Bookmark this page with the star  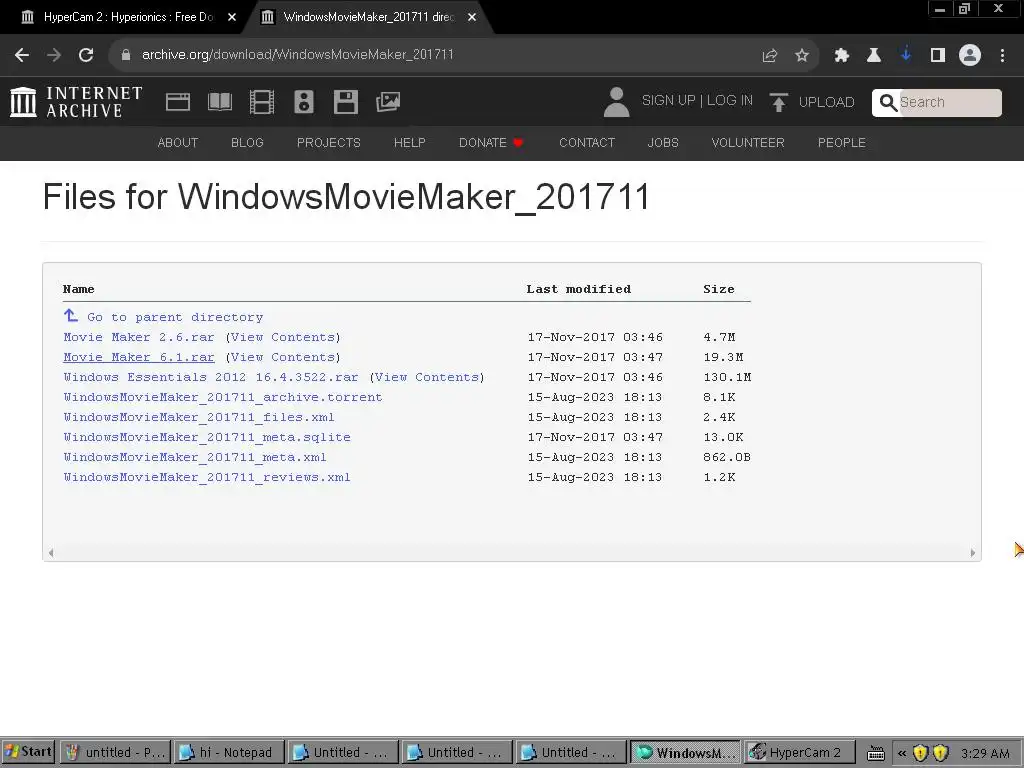[802, 56]
